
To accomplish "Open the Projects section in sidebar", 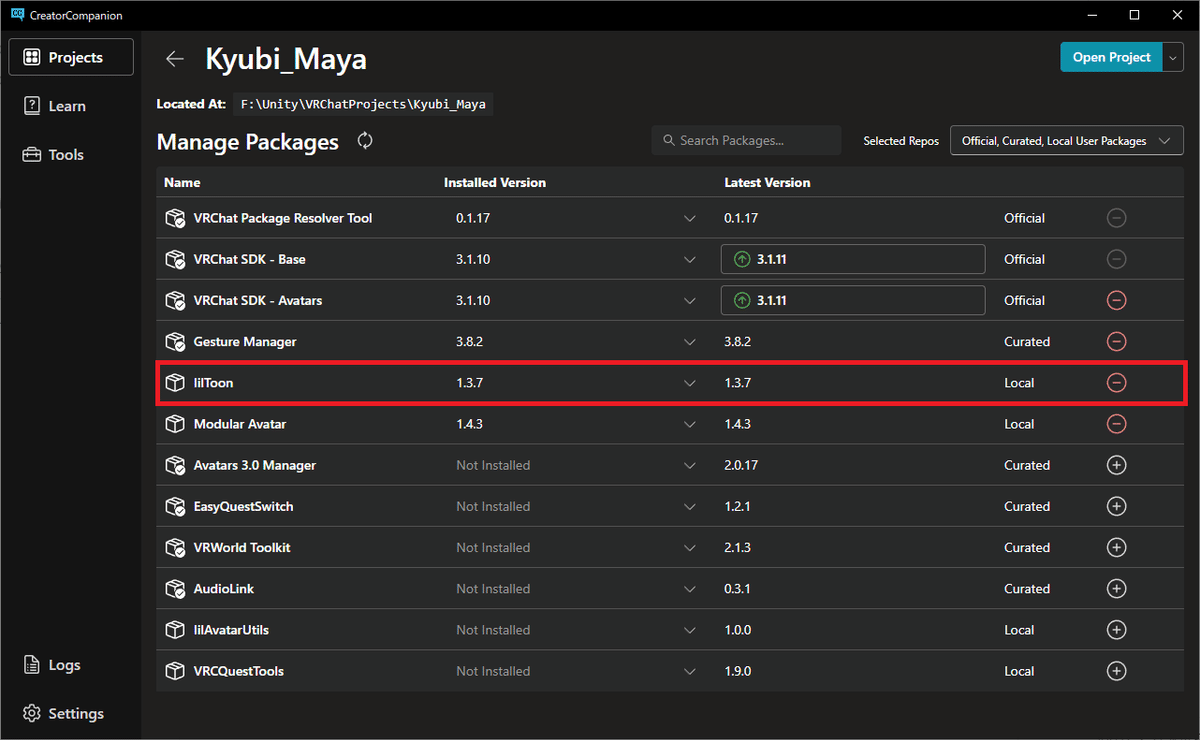I will click(x=71, y=58).
